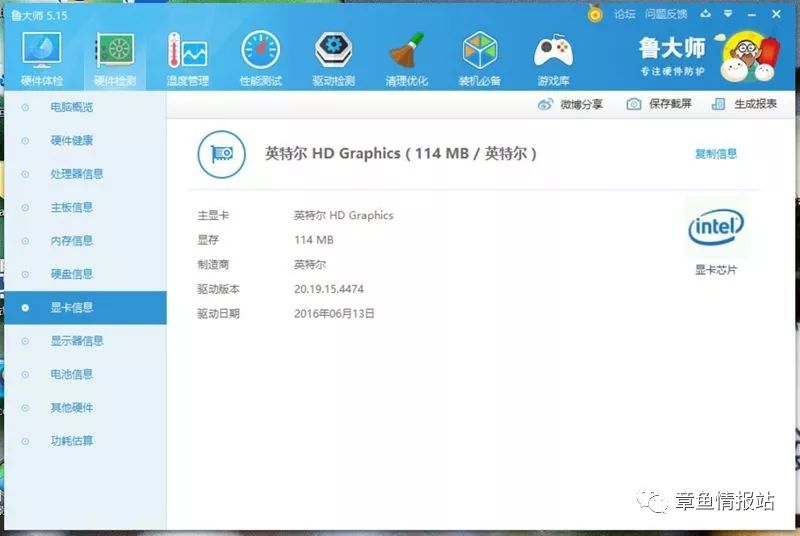This screenshot has height=536, width=800.
Task: Click 显卡芯片 label under Intel logo
Action: 716,270
